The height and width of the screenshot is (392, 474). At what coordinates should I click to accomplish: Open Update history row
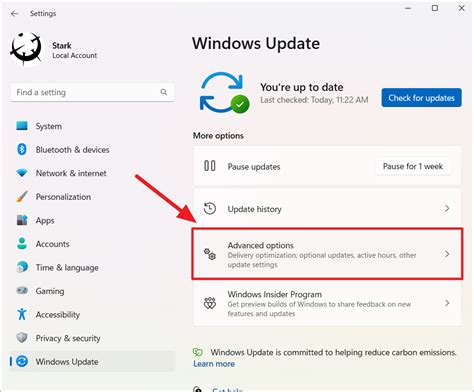tap(327, 209)
